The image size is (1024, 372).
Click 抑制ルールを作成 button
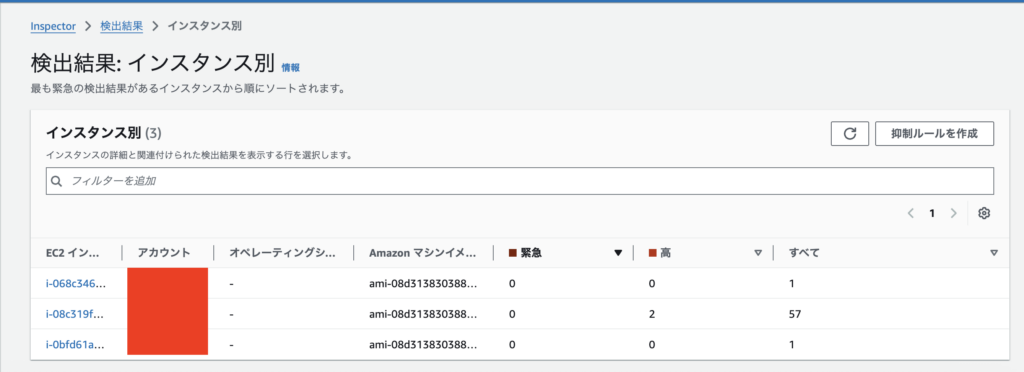935,134
